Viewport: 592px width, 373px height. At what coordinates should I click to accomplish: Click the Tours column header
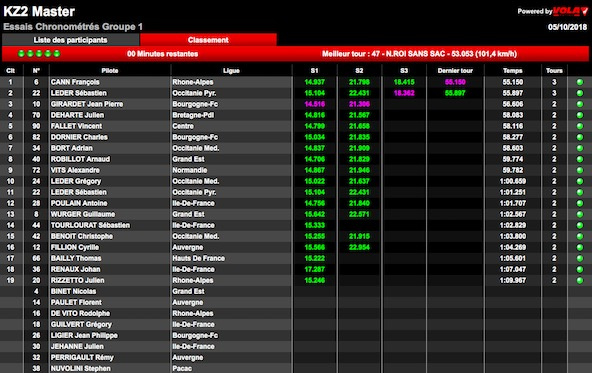(554, 71)
